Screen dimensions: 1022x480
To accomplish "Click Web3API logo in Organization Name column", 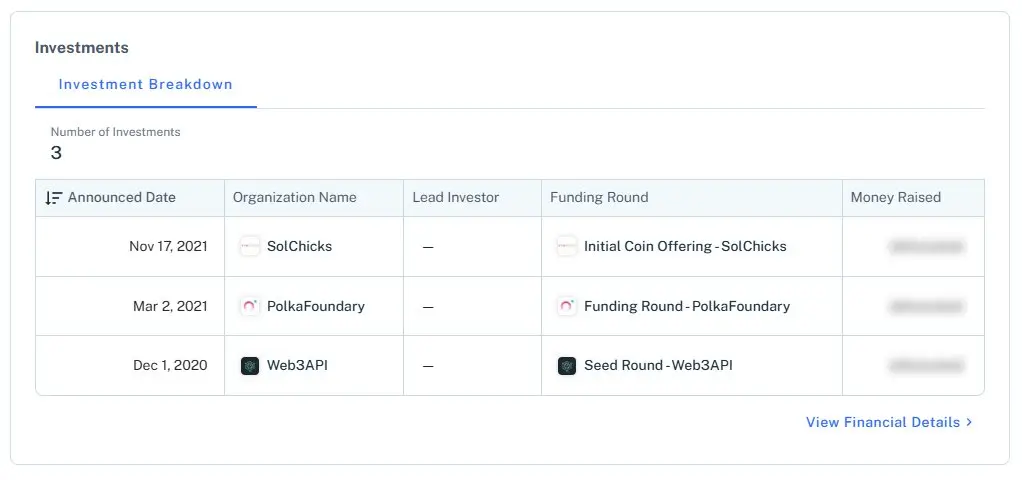I will coord(250,366).
